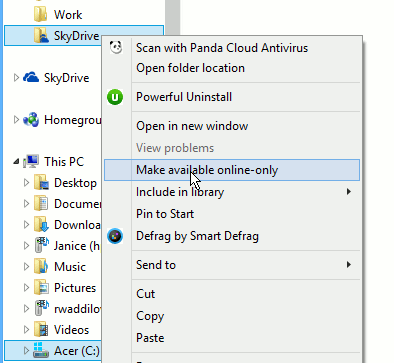Choose Cut from the context menu
This screenshot has height=363, width=394.
(232, 294)
